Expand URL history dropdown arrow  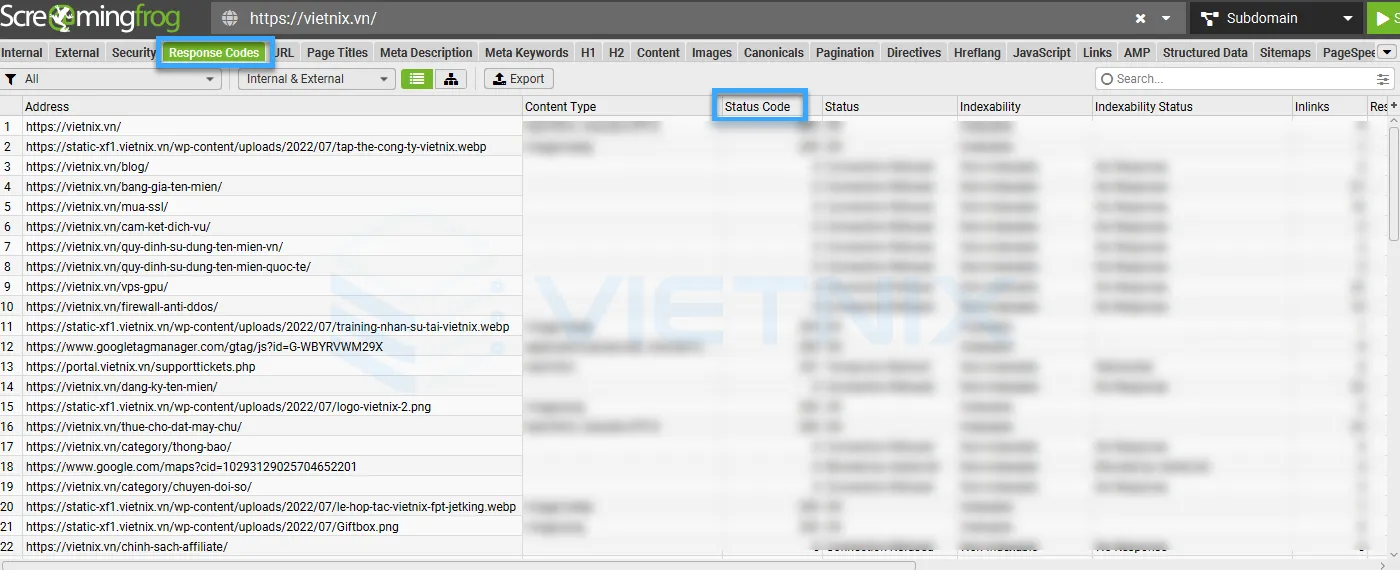pos(1166,18)
